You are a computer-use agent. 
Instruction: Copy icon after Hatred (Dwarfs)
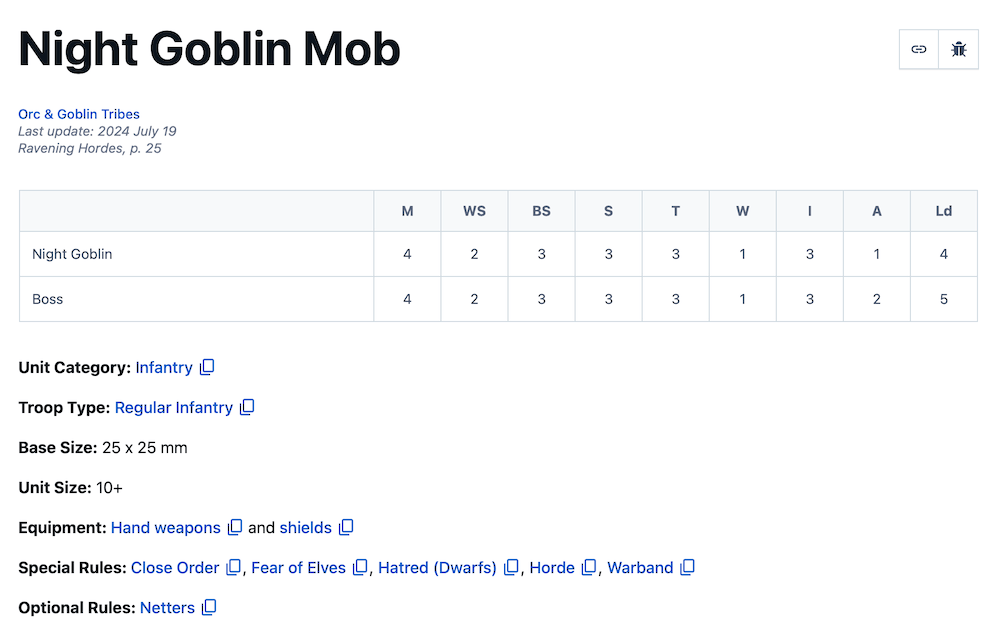(511, 568)
